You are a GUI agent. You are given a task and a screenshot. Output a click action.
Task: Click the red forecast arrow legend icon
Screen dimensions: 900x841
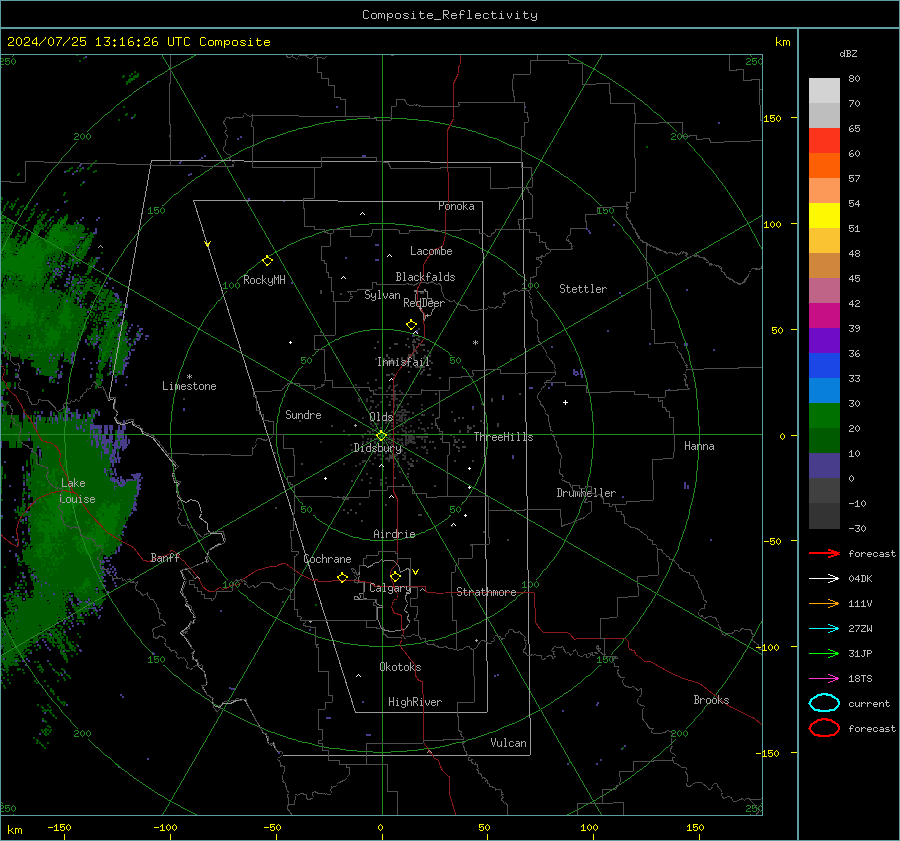824,553
